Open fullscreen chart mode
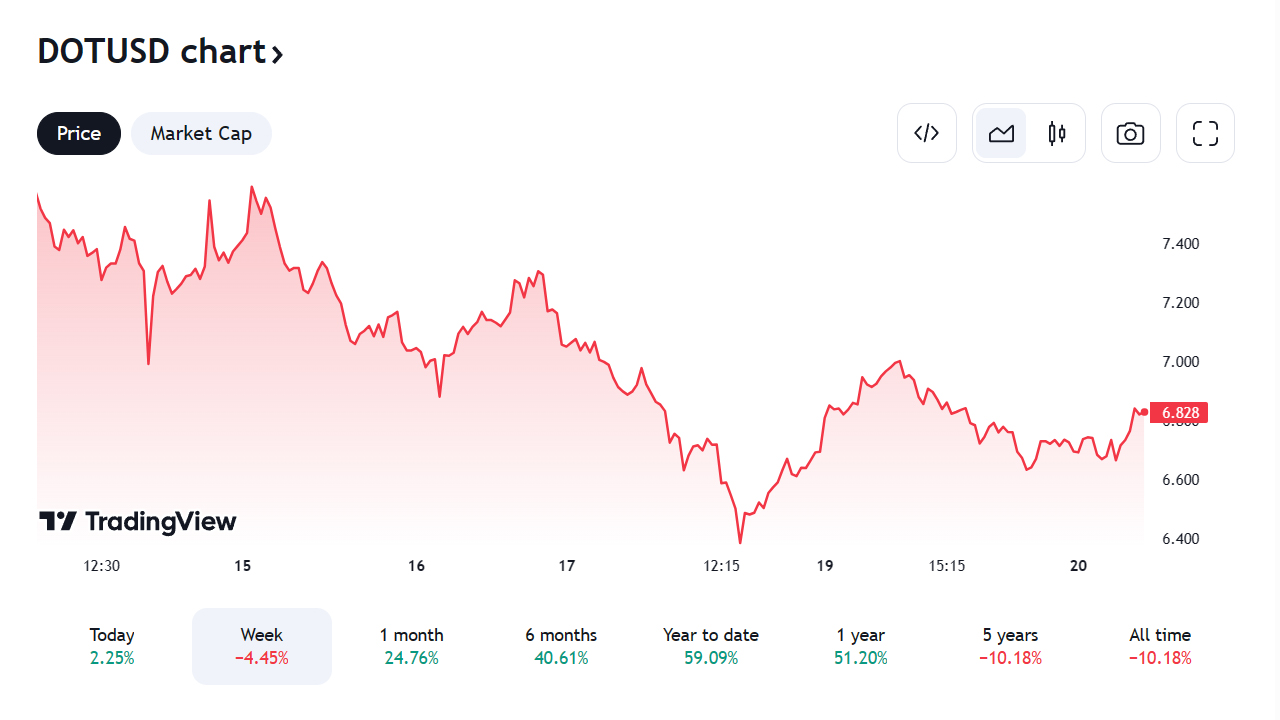Image resolution: width=1280 pixels, height=720 pixels. click(x=1205, y=133)
